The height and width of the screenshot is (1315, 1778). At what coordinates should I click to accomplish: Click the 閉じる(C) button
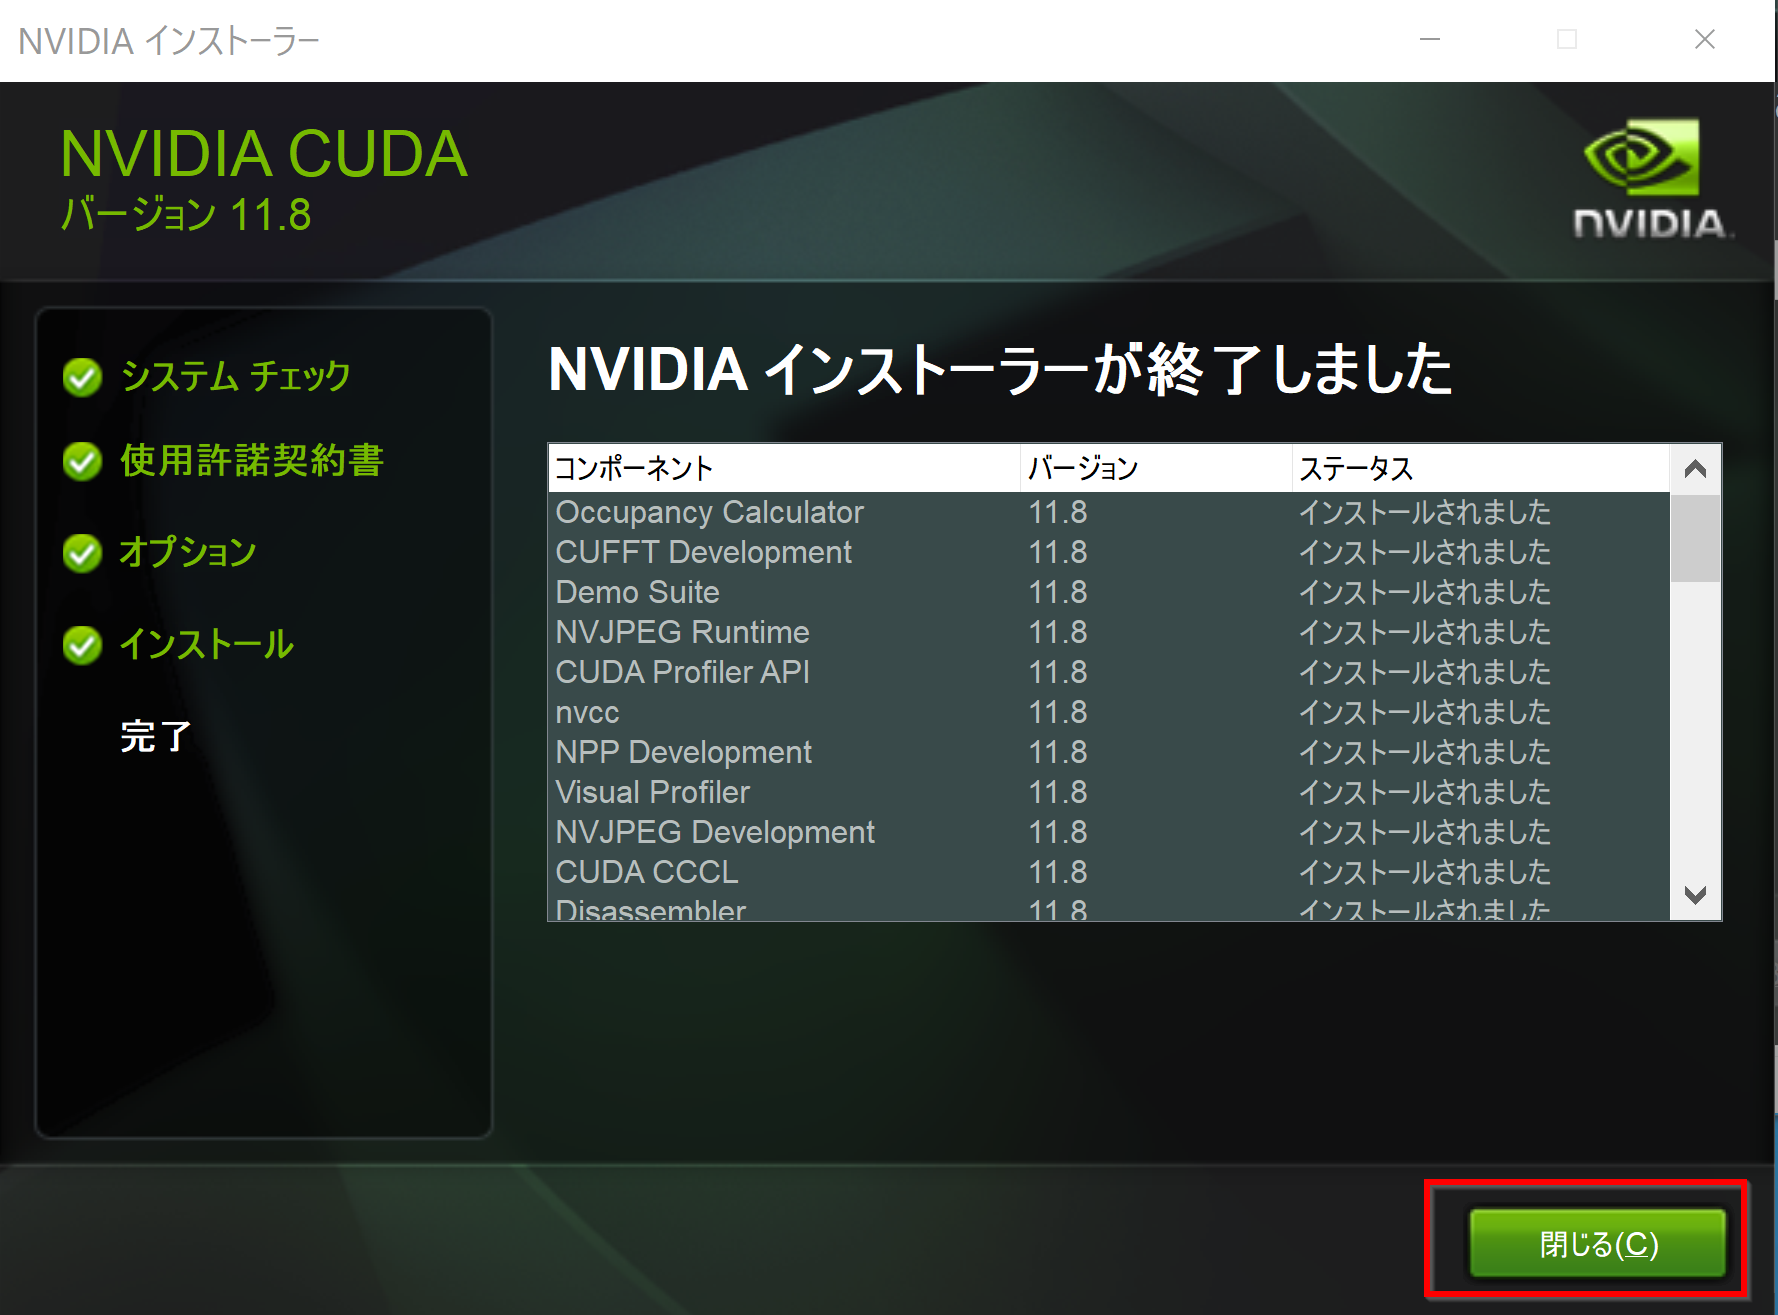tap(1597, 1243)
